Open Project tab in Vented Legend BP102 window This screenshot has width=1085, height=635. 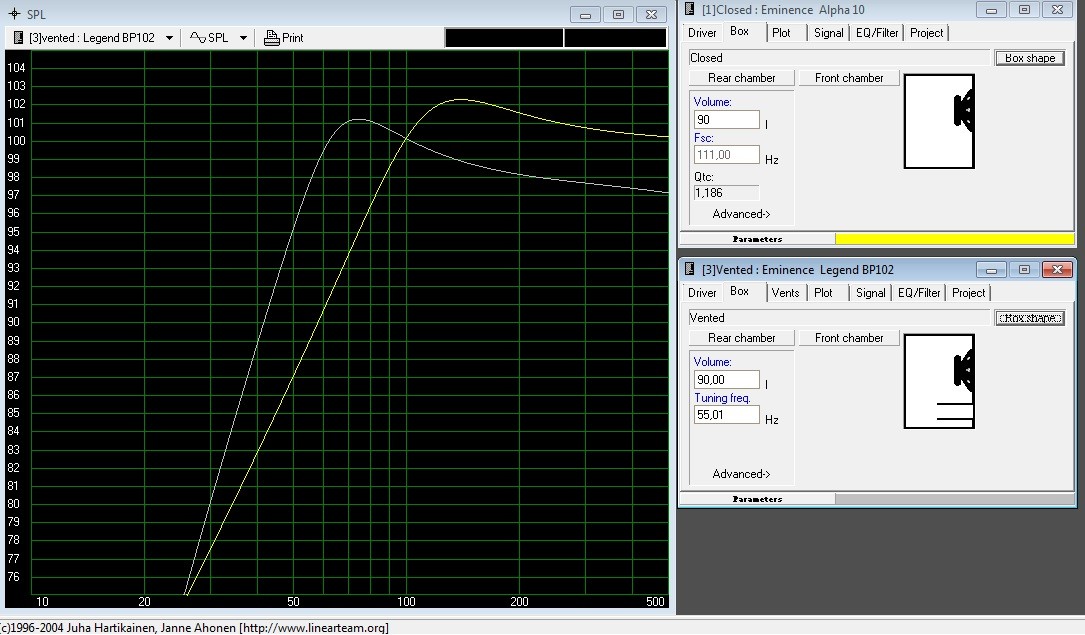pyautogui.click(x=969, y=293)
